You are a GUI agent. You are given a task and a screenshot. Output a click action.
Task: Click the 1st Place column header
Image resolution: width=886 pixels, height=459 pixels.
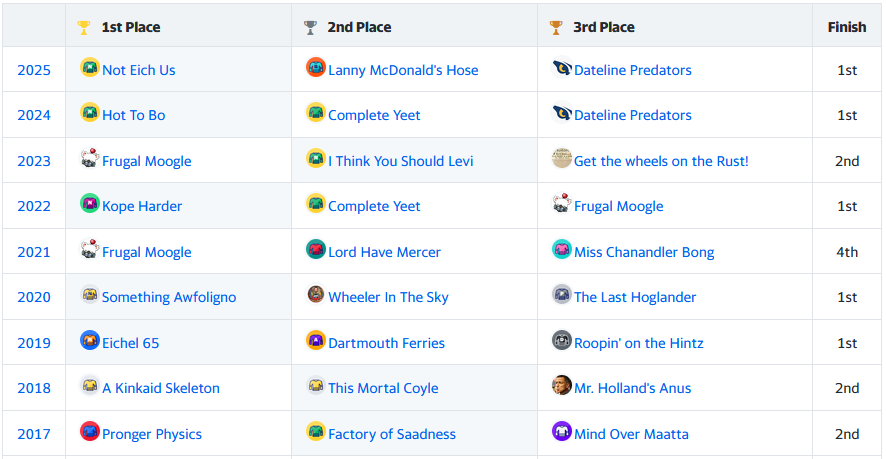coord(131,27)
